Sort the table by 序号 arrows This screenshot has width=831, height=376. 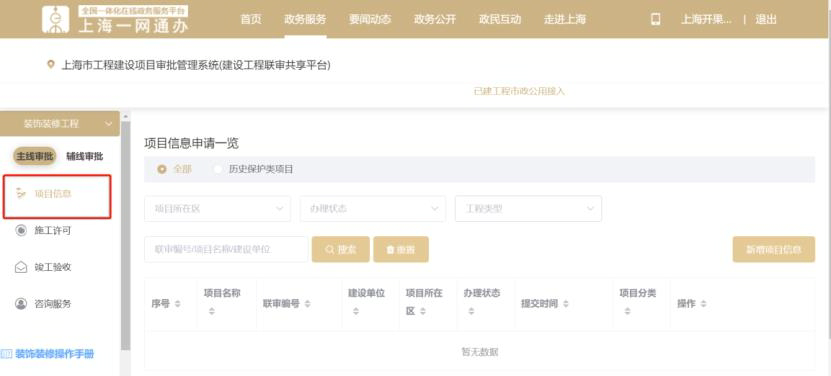coord(178,304)
